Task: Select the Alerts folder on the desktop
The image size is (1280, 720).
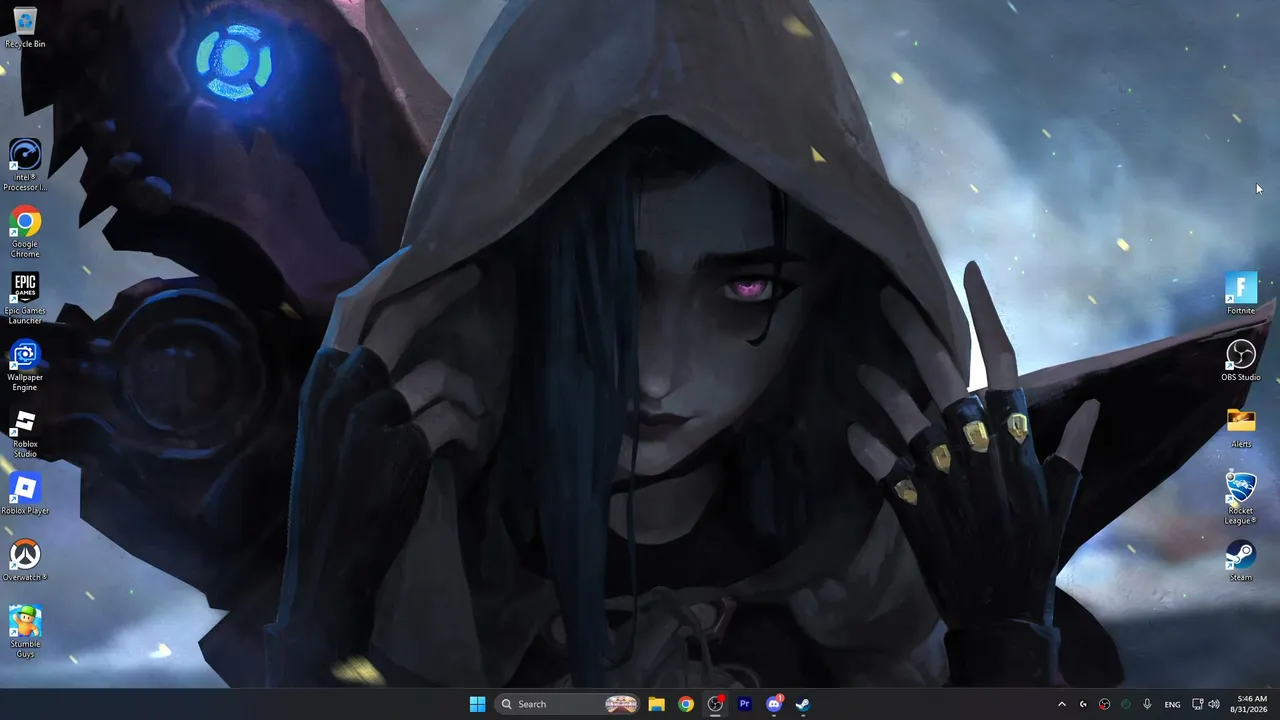Action: click(1241, 427)
